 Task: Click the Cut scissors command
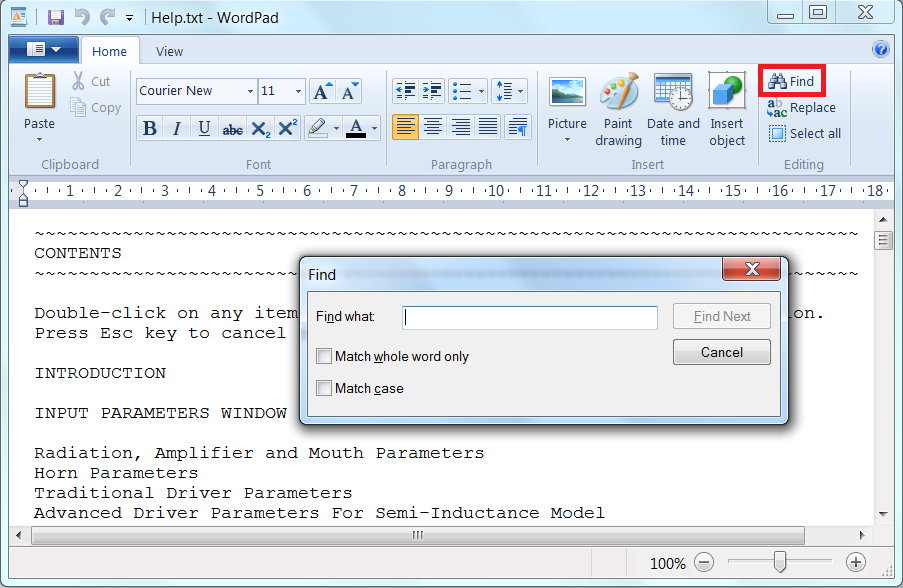(x=91, y=81)
